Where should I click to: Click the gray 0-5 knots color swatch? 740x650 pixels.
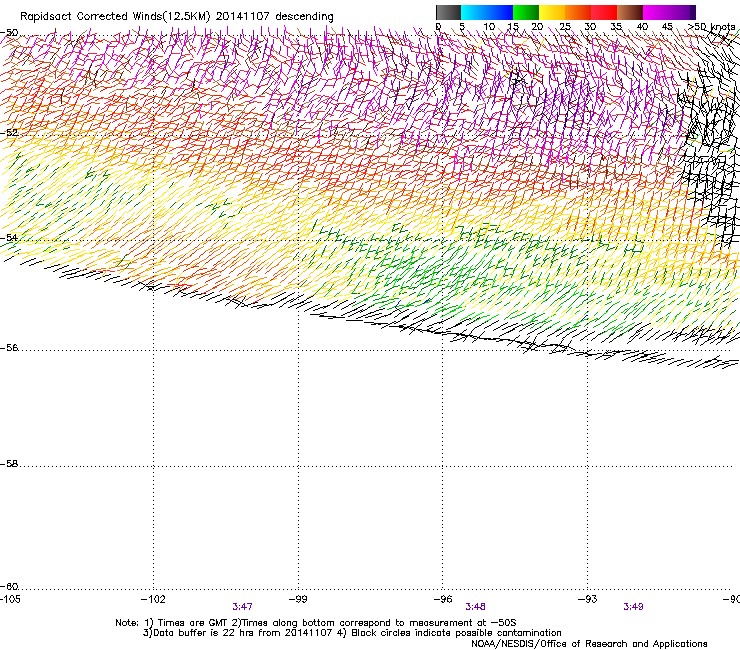[x=448, y=12]
